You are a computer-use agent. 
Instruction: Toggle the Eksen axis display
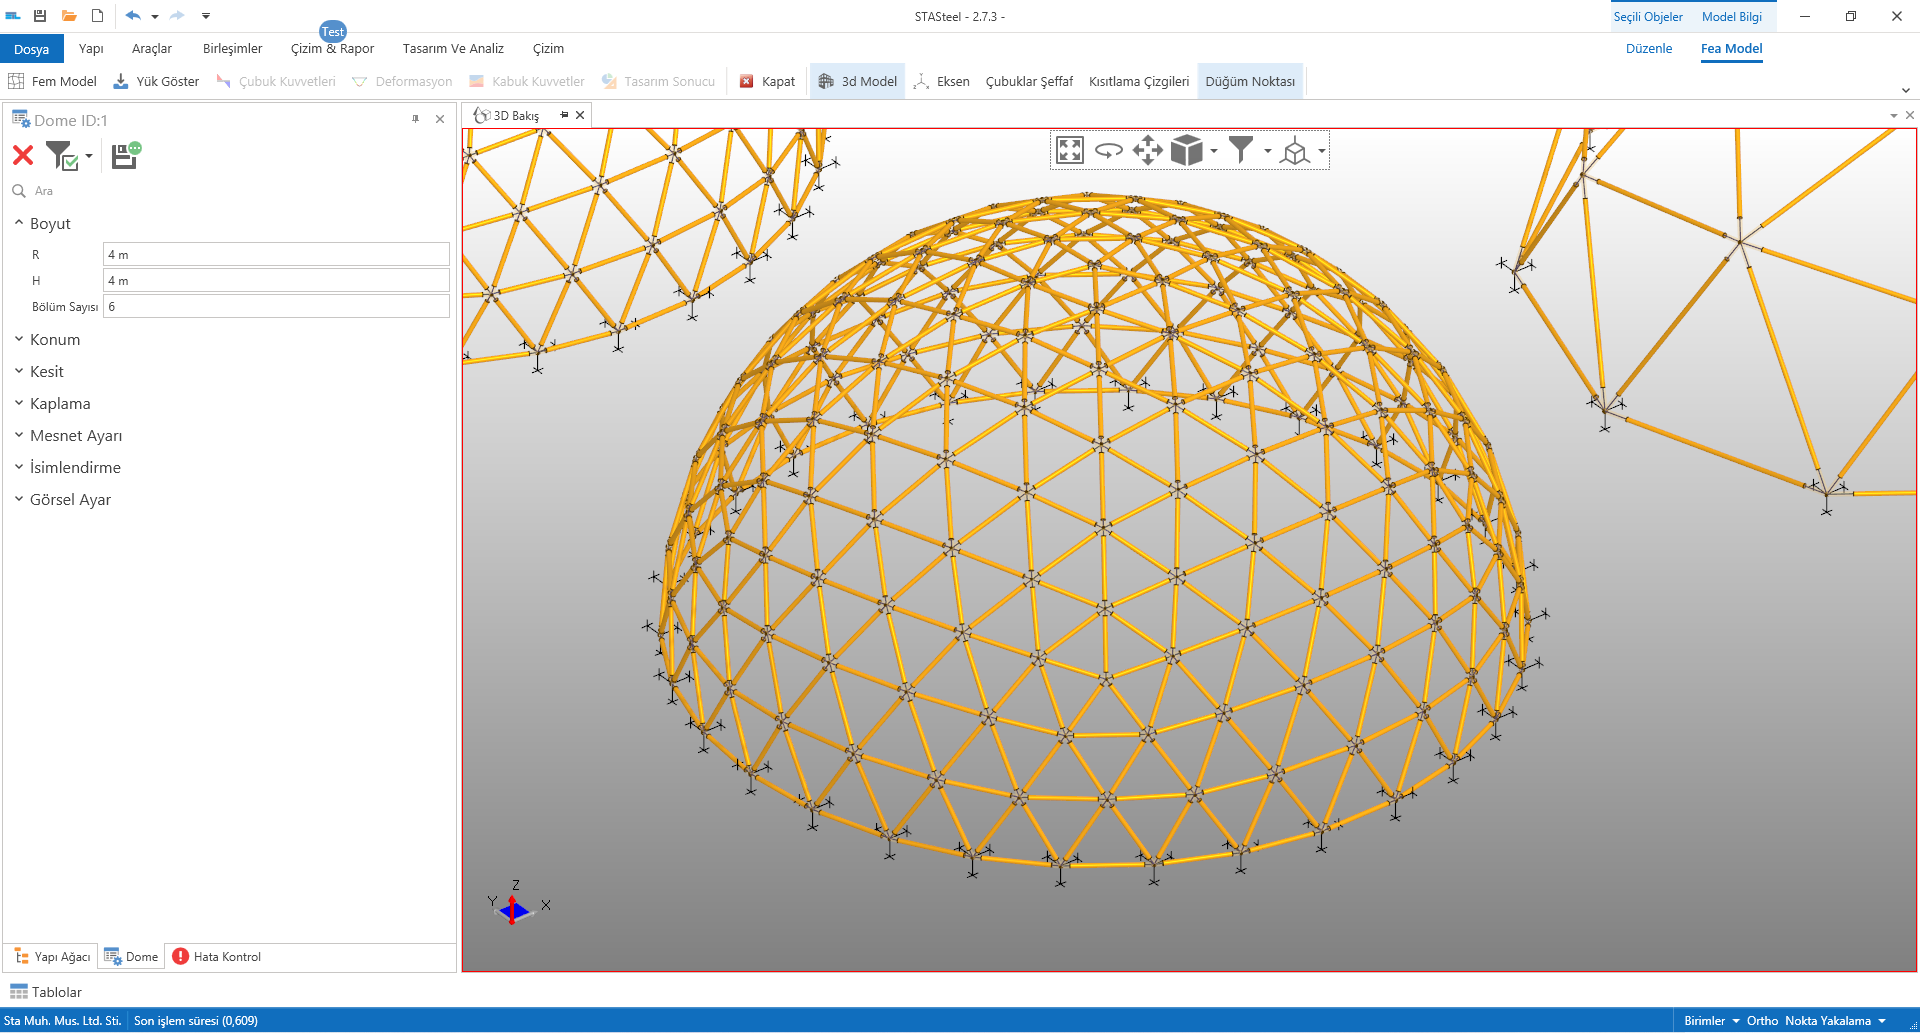tap(942, 82)
